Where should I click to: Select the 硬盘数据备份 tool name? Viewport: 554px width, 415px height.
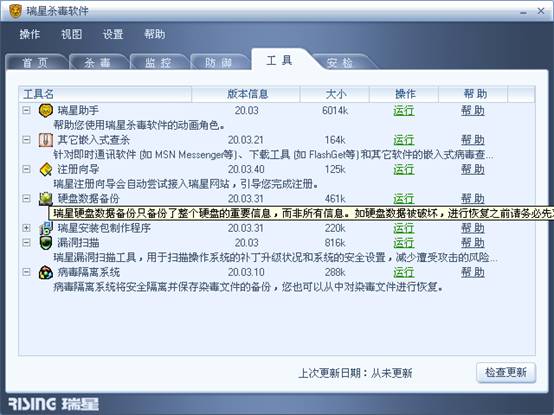pos(88,198)
